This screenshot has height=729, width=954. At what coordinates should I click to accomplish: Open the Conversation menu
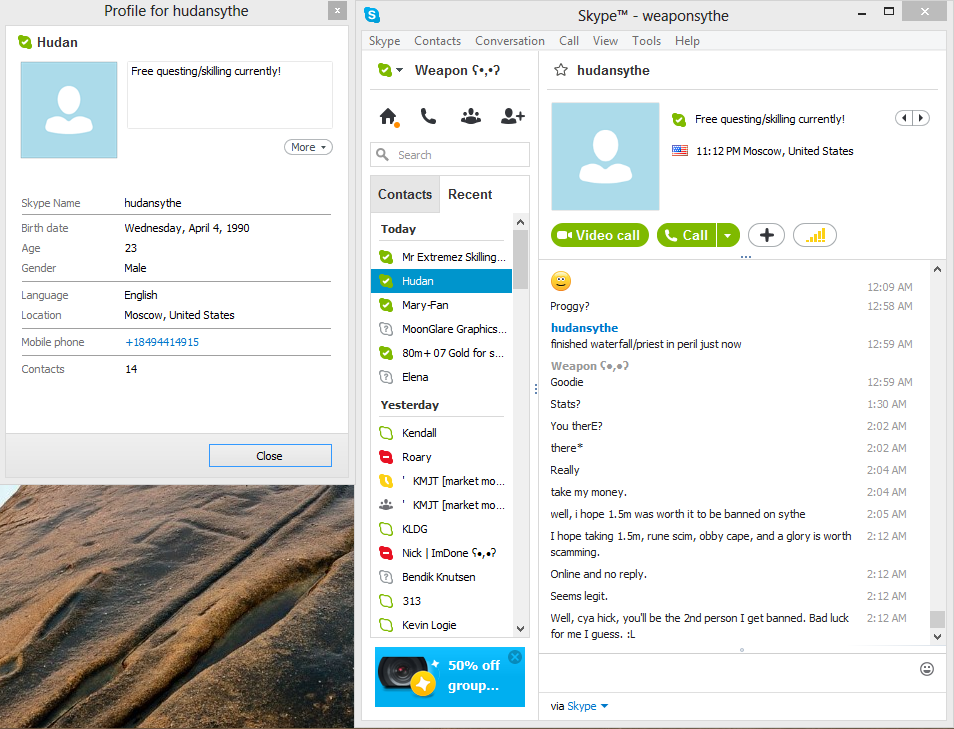pos(510,41)
